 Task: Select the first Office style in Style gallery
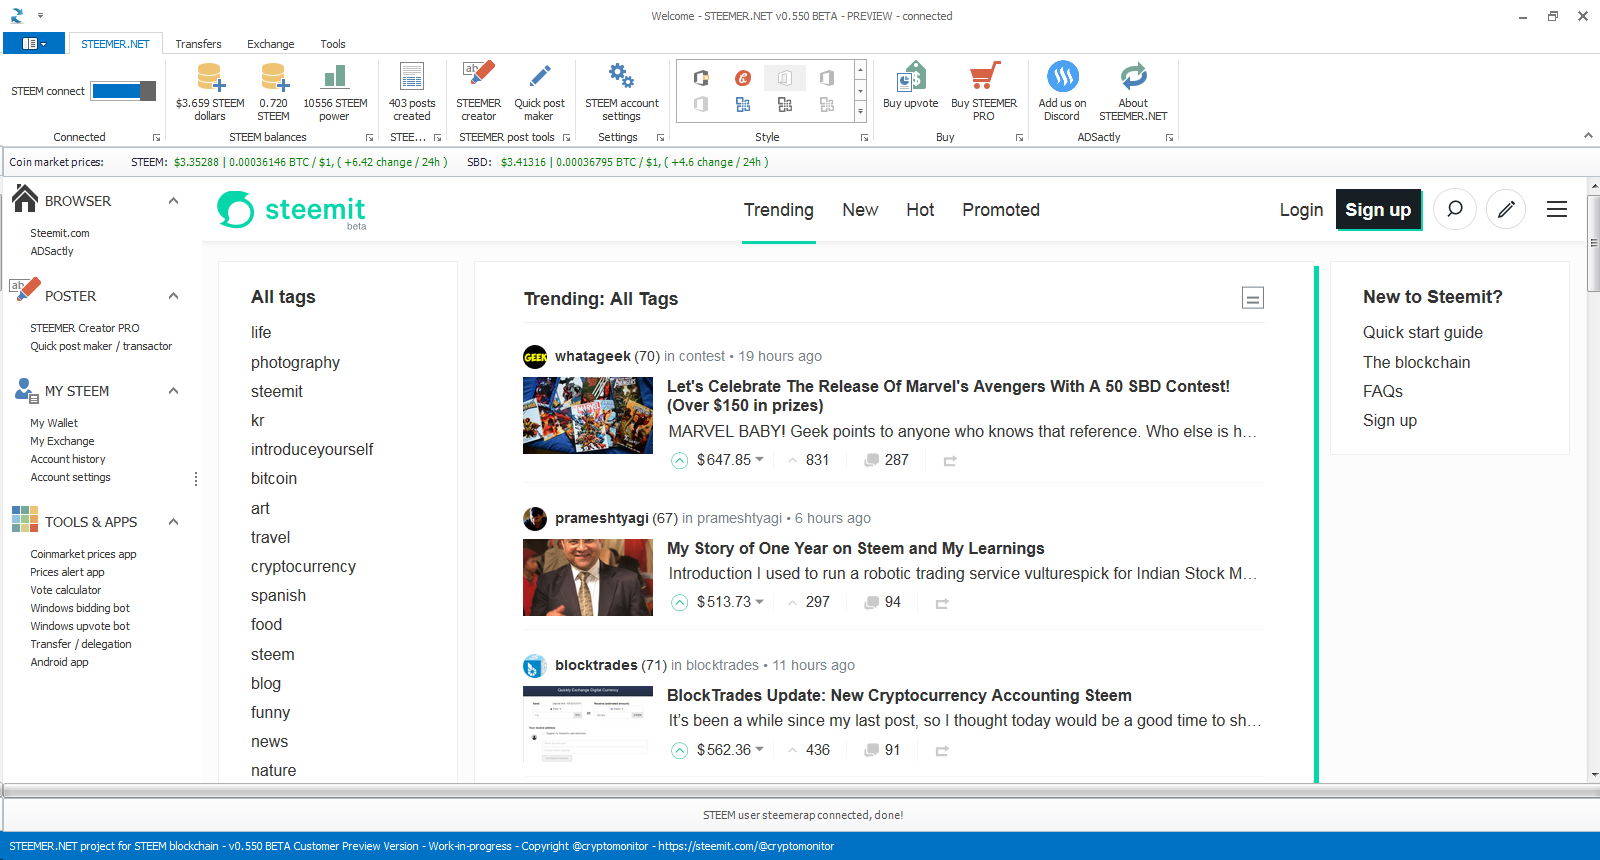click(x=701, y=78)
